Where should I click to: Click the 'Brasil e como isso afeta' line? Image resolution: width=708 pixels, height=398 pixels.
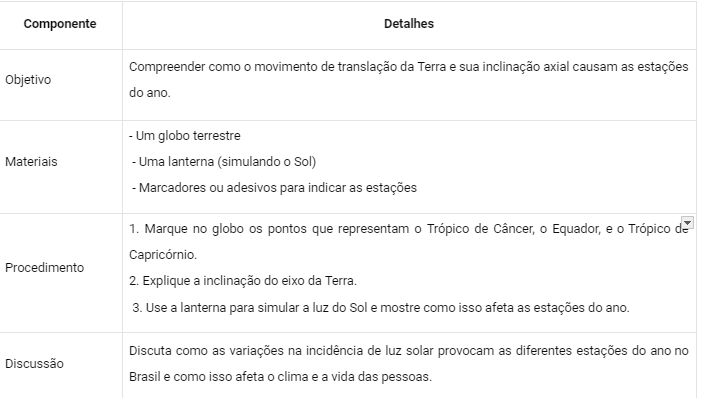[280, 377]
